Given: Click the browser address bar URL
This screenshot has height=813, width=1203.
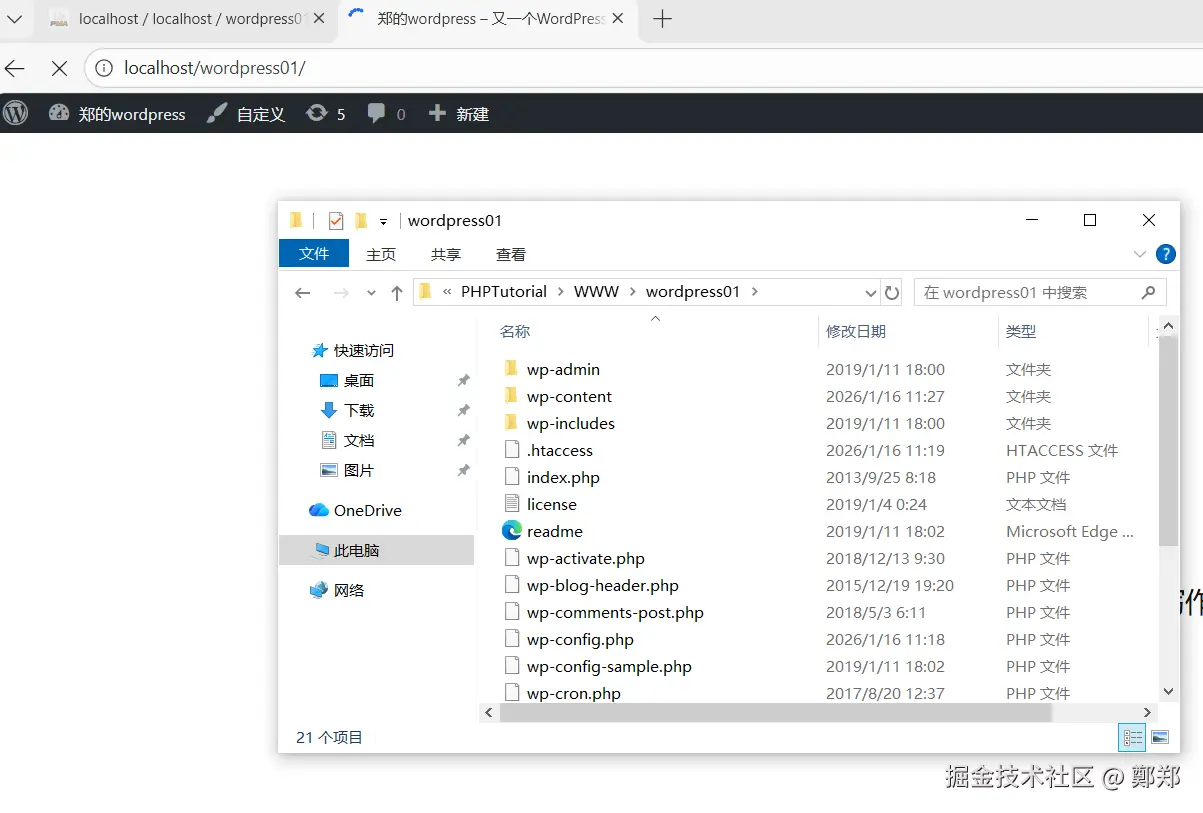Looking at the screenshot, I should (214, 68).
